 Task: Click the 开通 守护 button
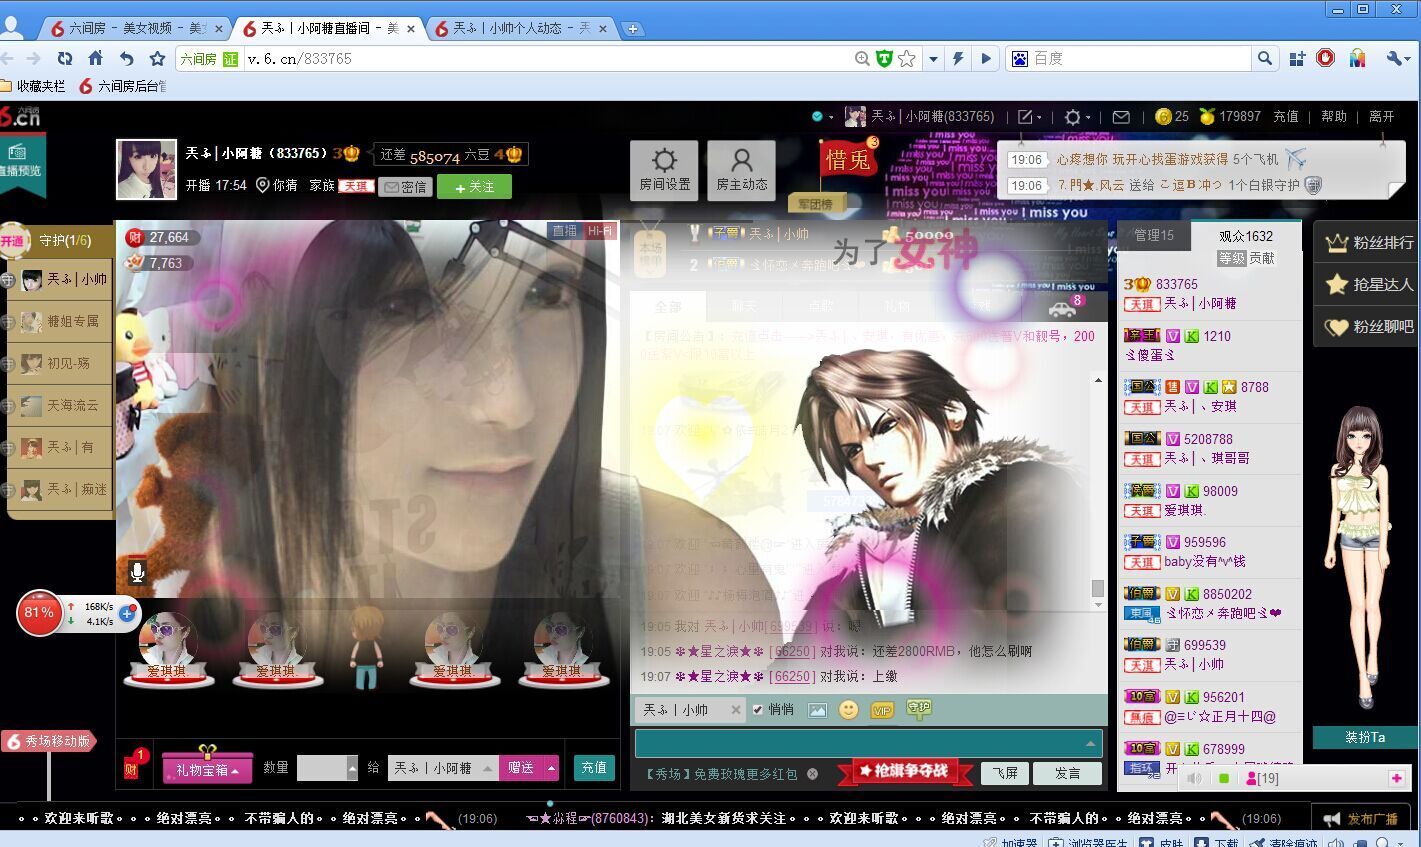click(x=12, y=241)
